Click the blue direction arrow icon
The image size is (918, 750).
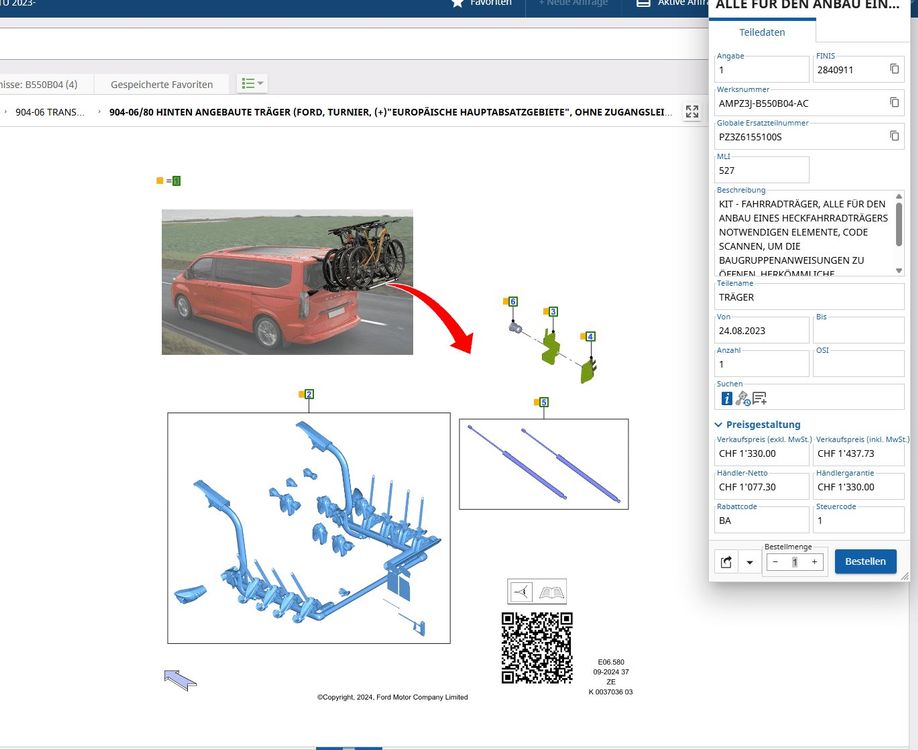click(x=180, y=680)
